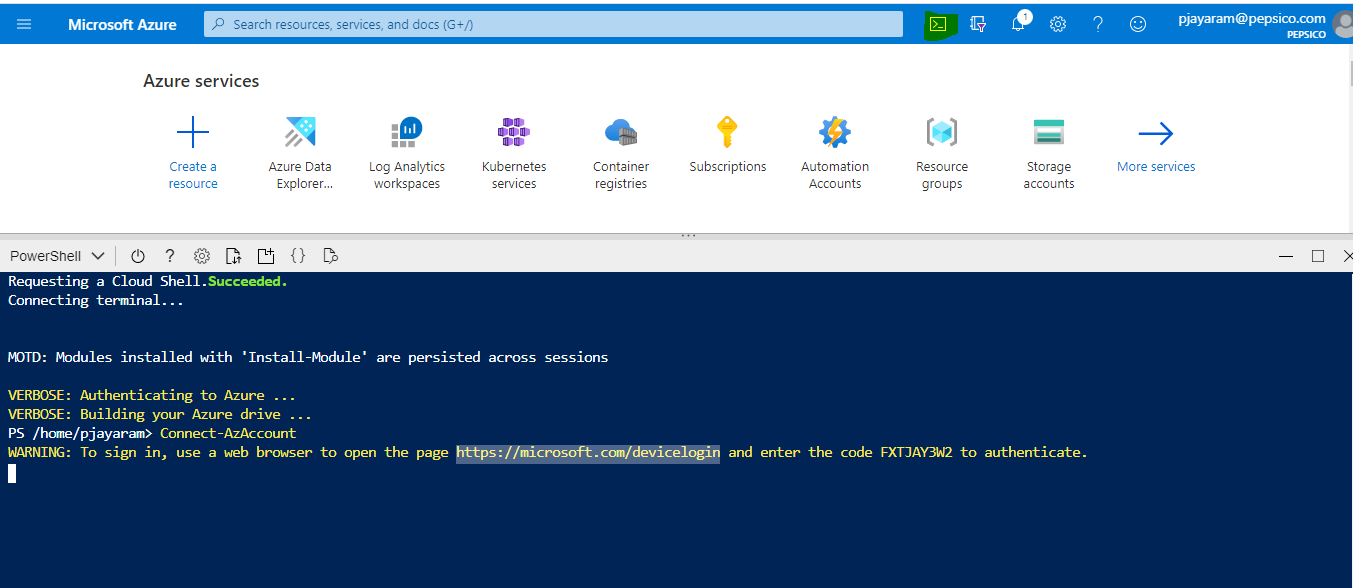The image size is (1353, 588).
Task: Click the More services arrow icon
Action: 1156,133
